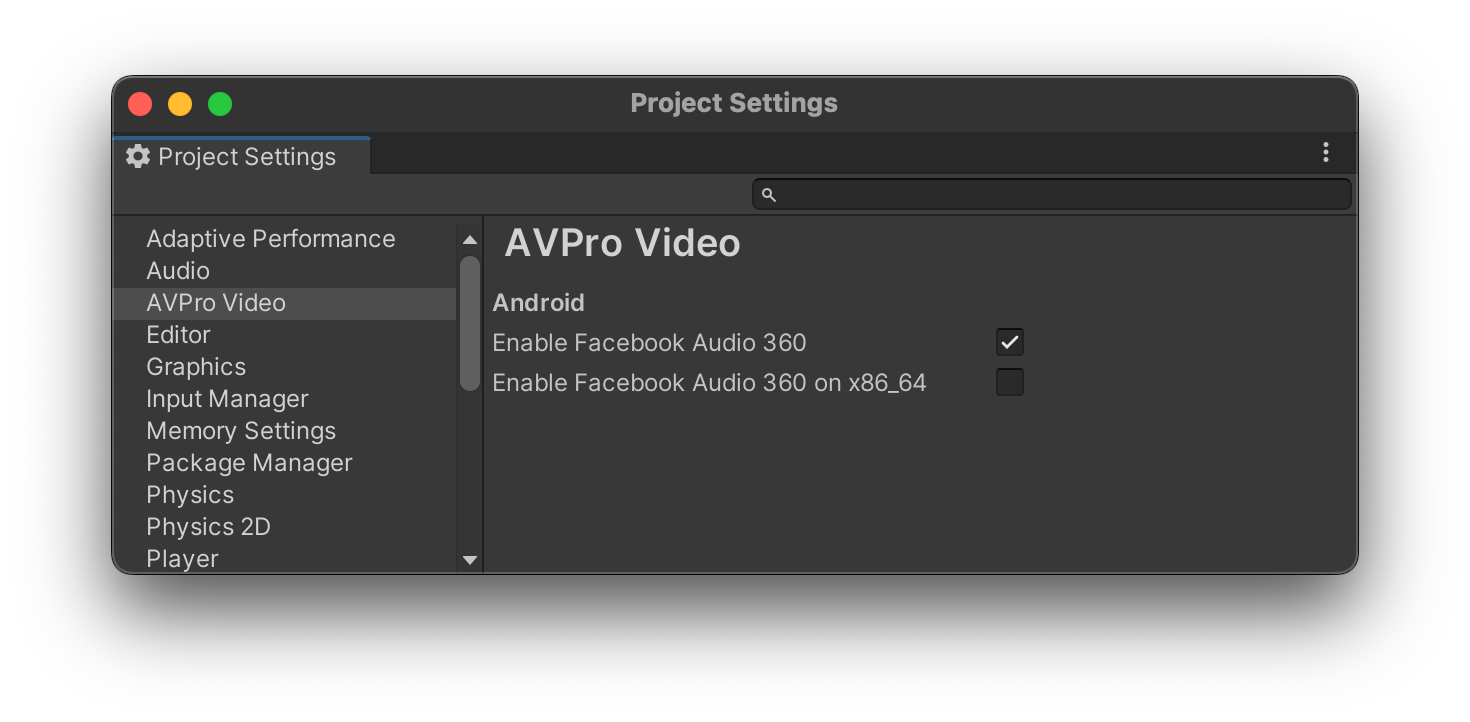Click the magnifying glass in the search bar
Viewport: 1470px width, 722px height.
(x=768, y=194)
